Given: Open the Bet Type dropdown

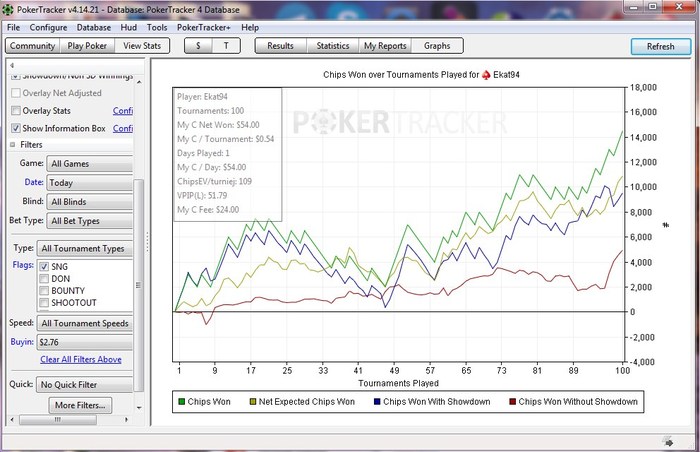Looking at the screenshot, I should pyautogui.click(x=89, y=221).
